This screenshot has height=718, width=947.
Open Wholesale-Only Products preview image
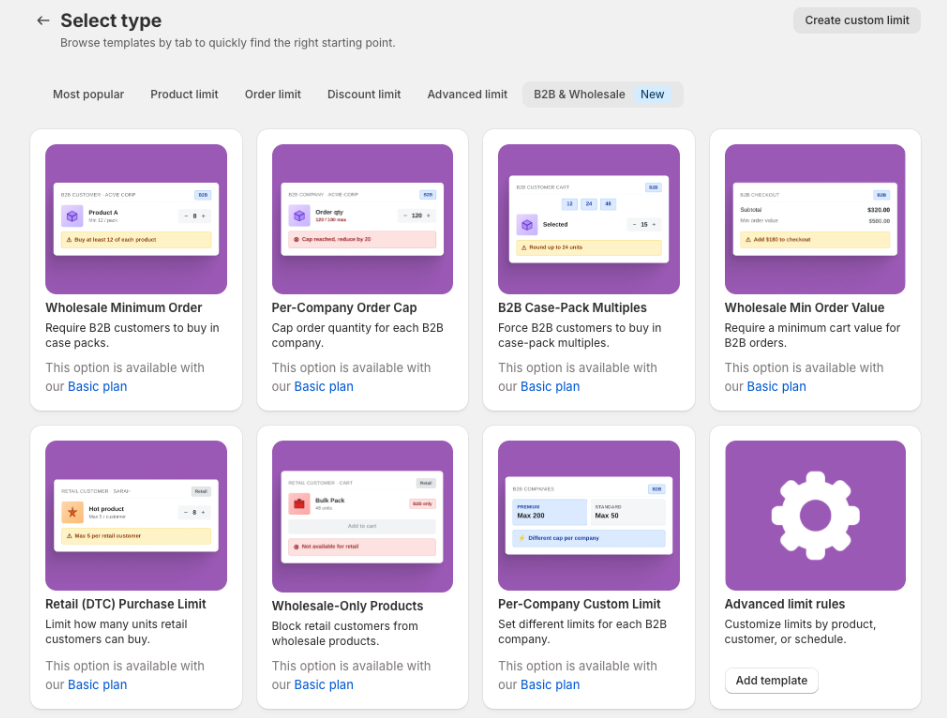pos(362,516)
